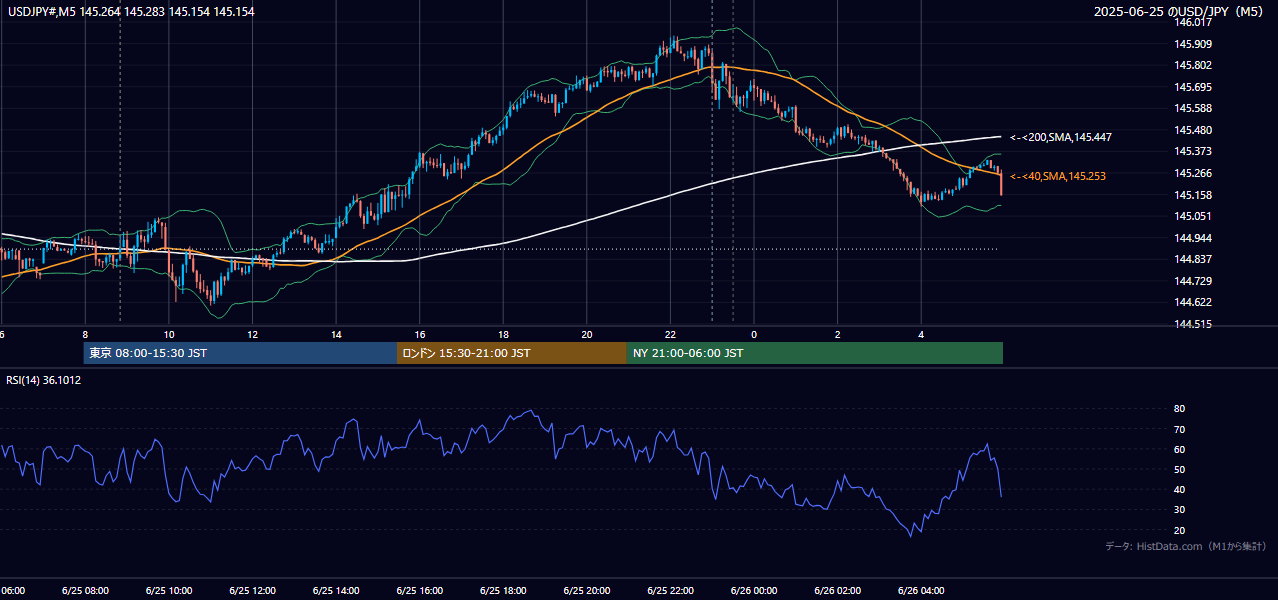1278x600 pixels.
Task: Click price axis label 144.944
Action: point(1191,238)
